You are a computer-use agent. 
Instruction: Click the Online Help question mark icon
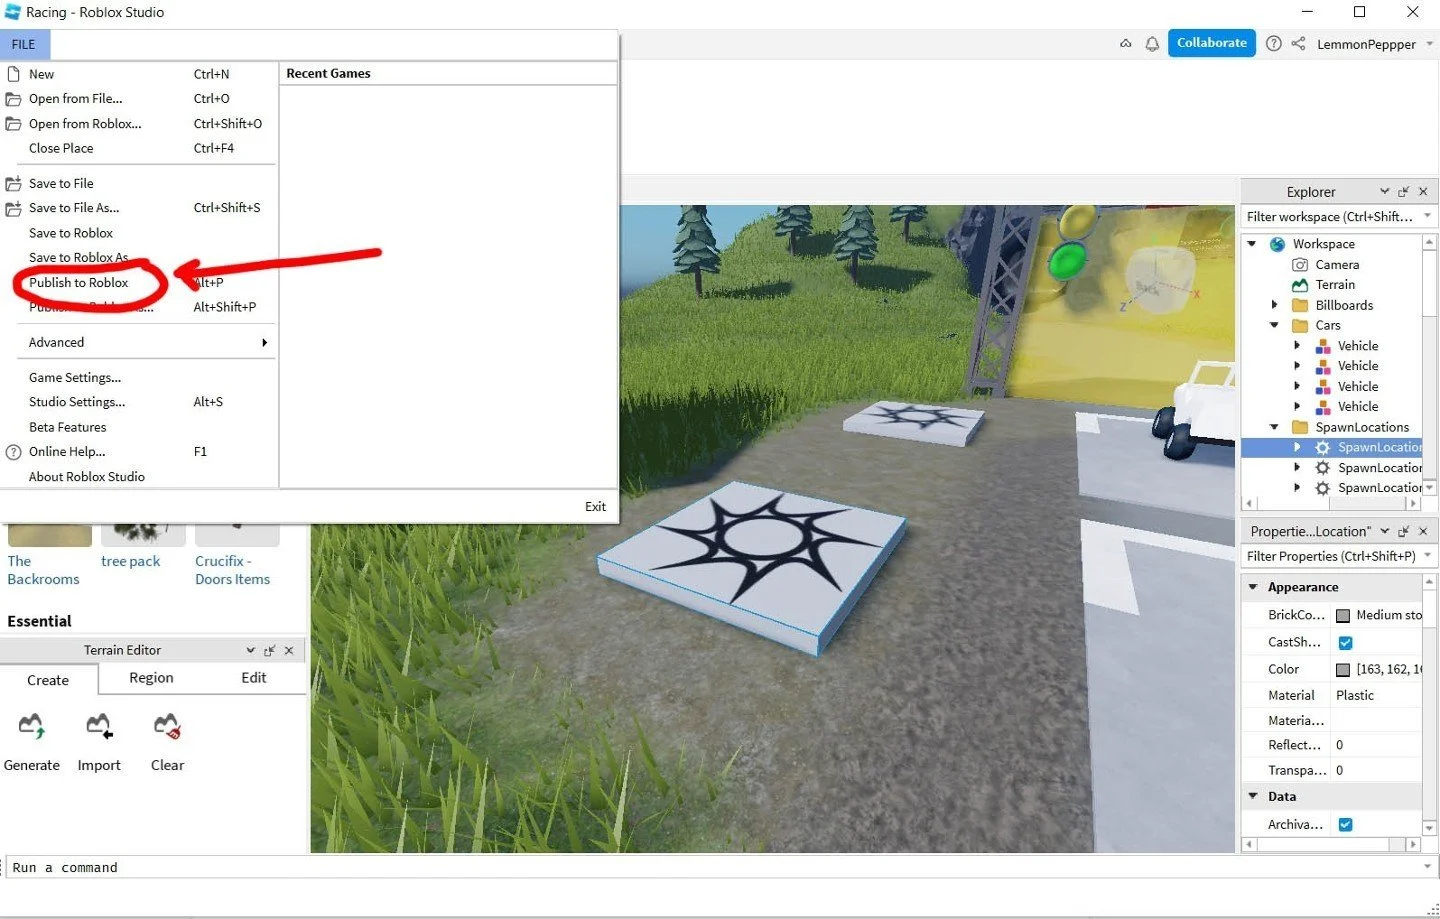click(x=14, y=452)
